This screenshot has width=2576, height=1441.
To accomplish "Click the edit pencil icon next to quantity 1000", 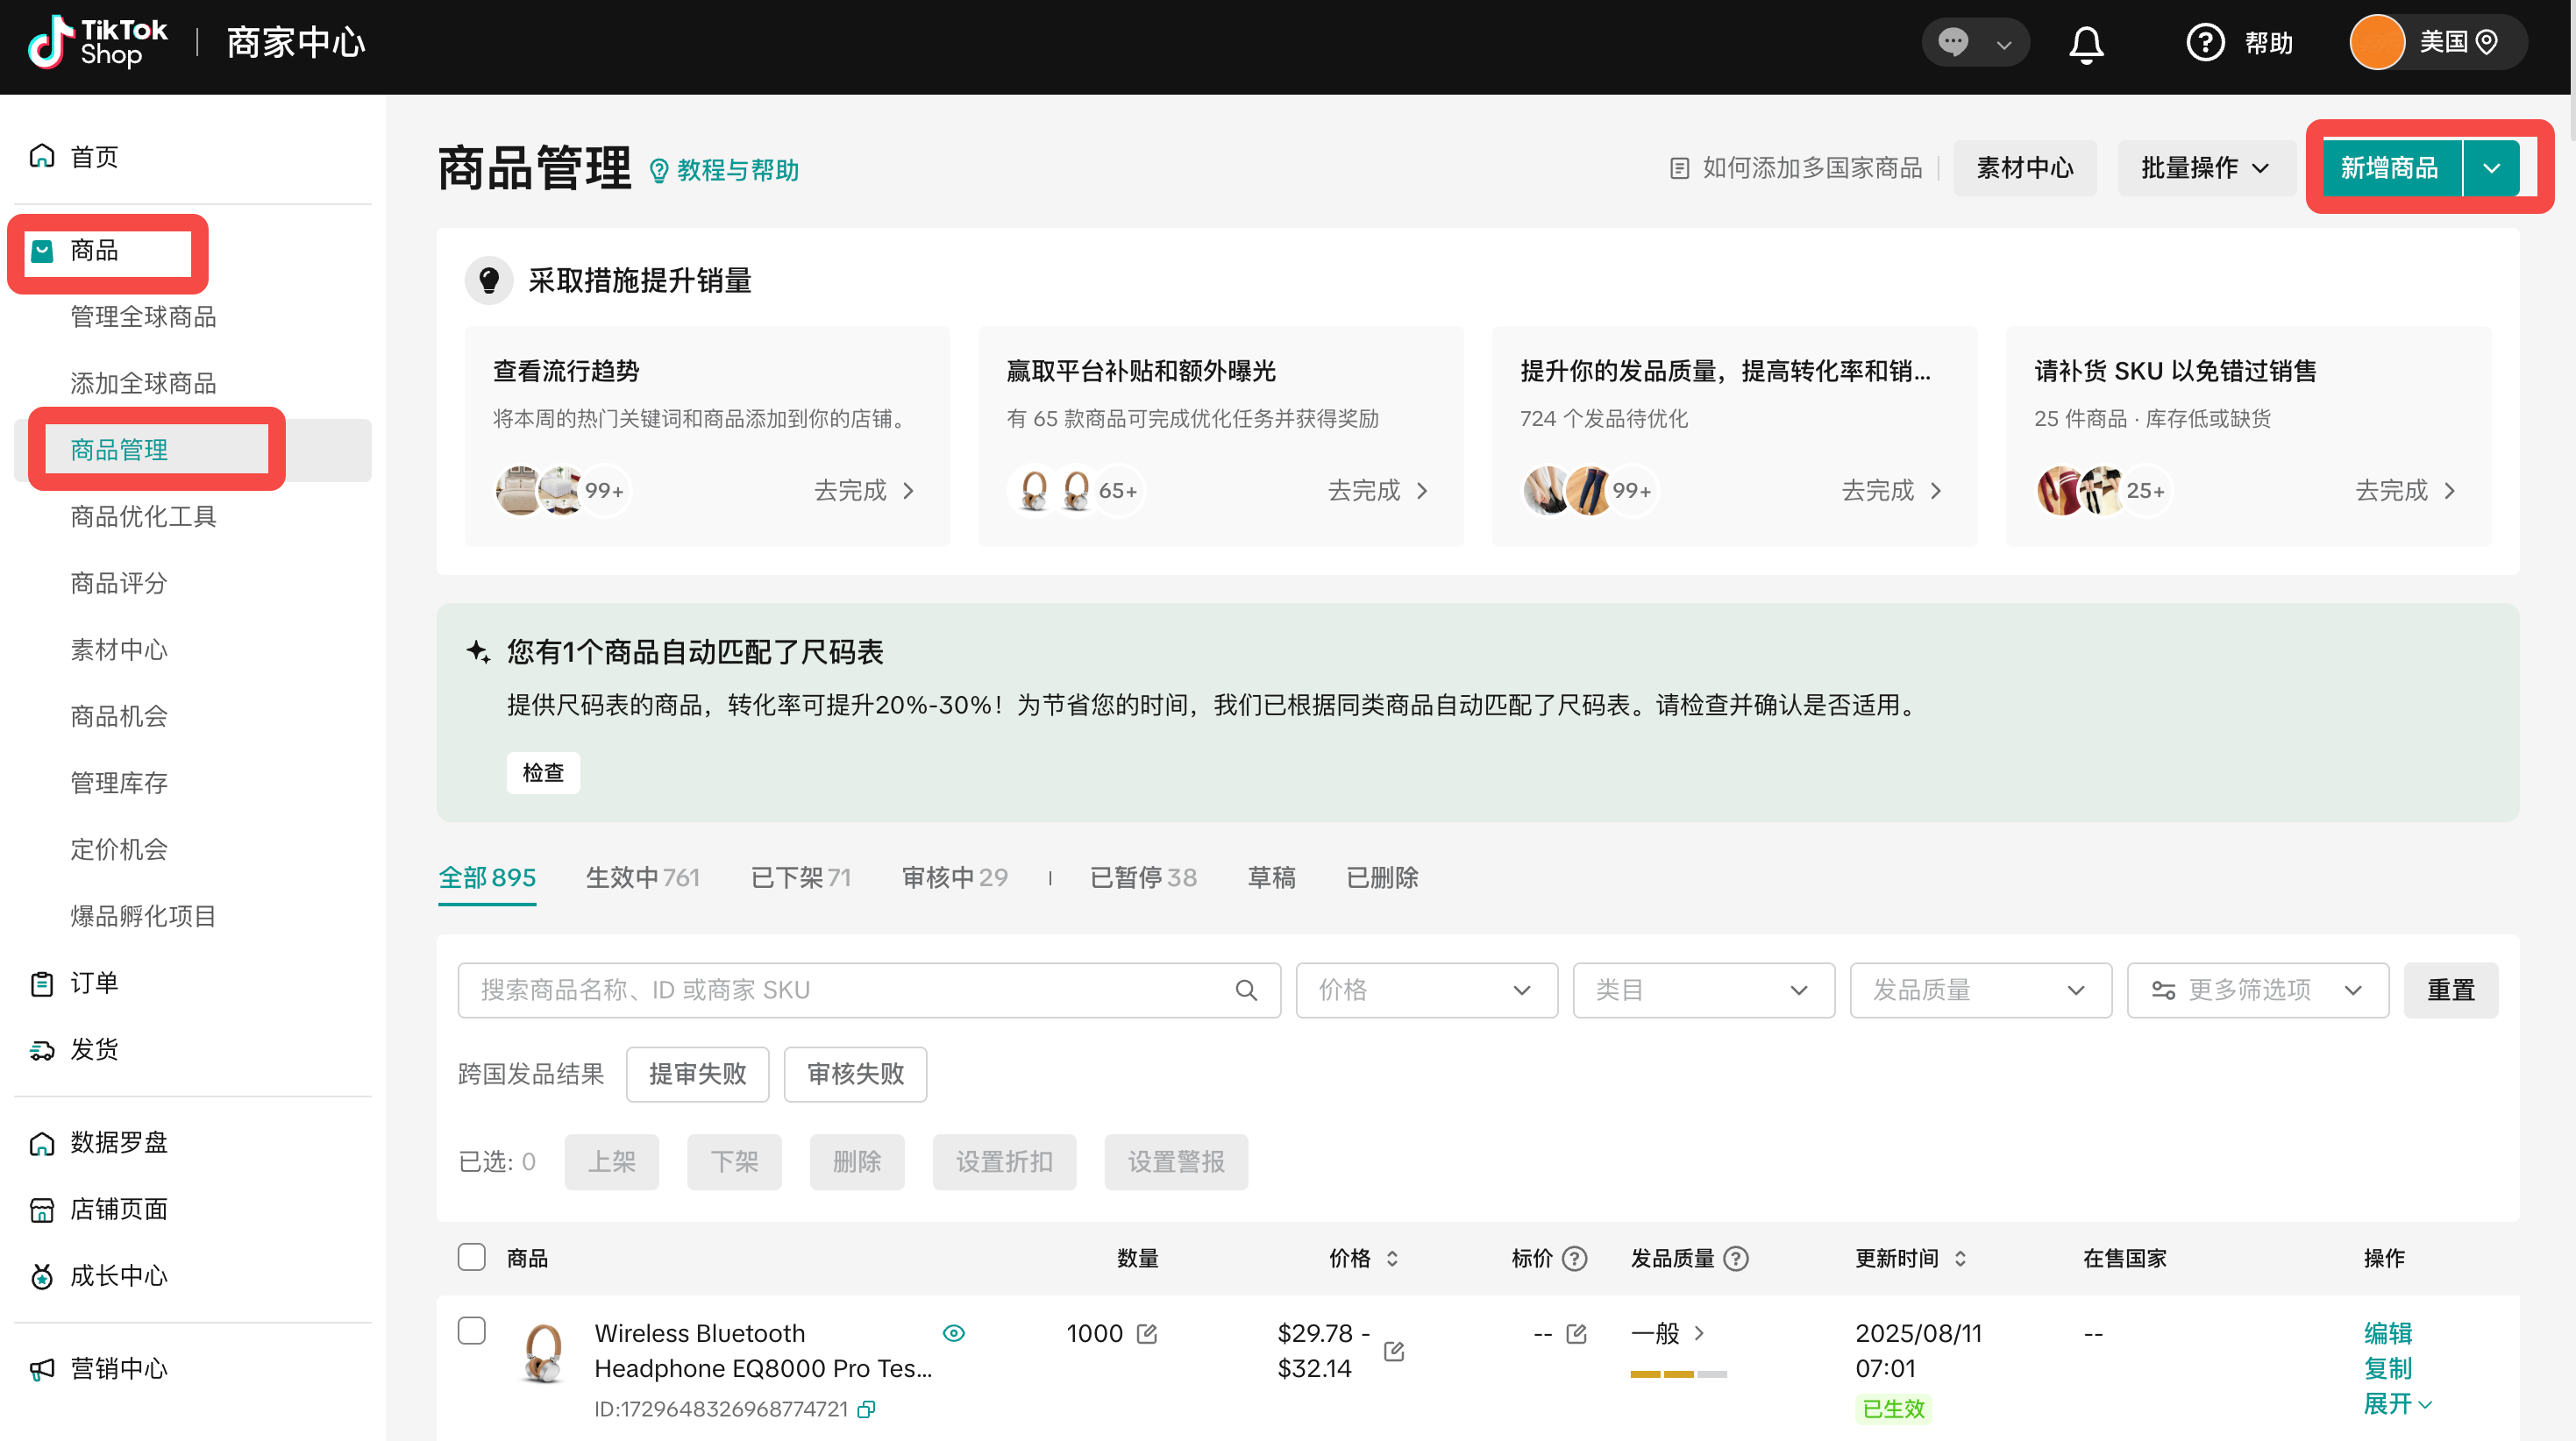I will click(1147, 1333).
